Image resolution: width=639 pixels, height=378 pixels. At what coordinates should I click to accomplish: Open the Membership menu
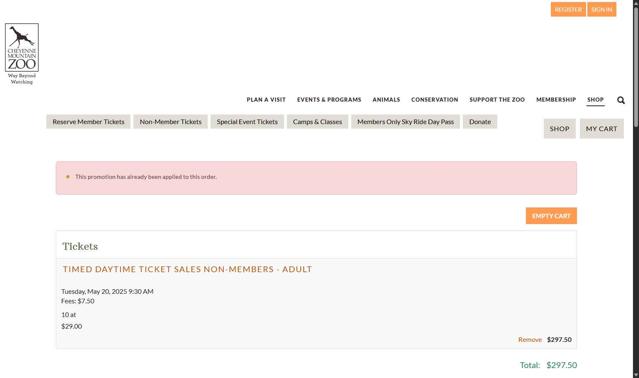click(556, 100)
